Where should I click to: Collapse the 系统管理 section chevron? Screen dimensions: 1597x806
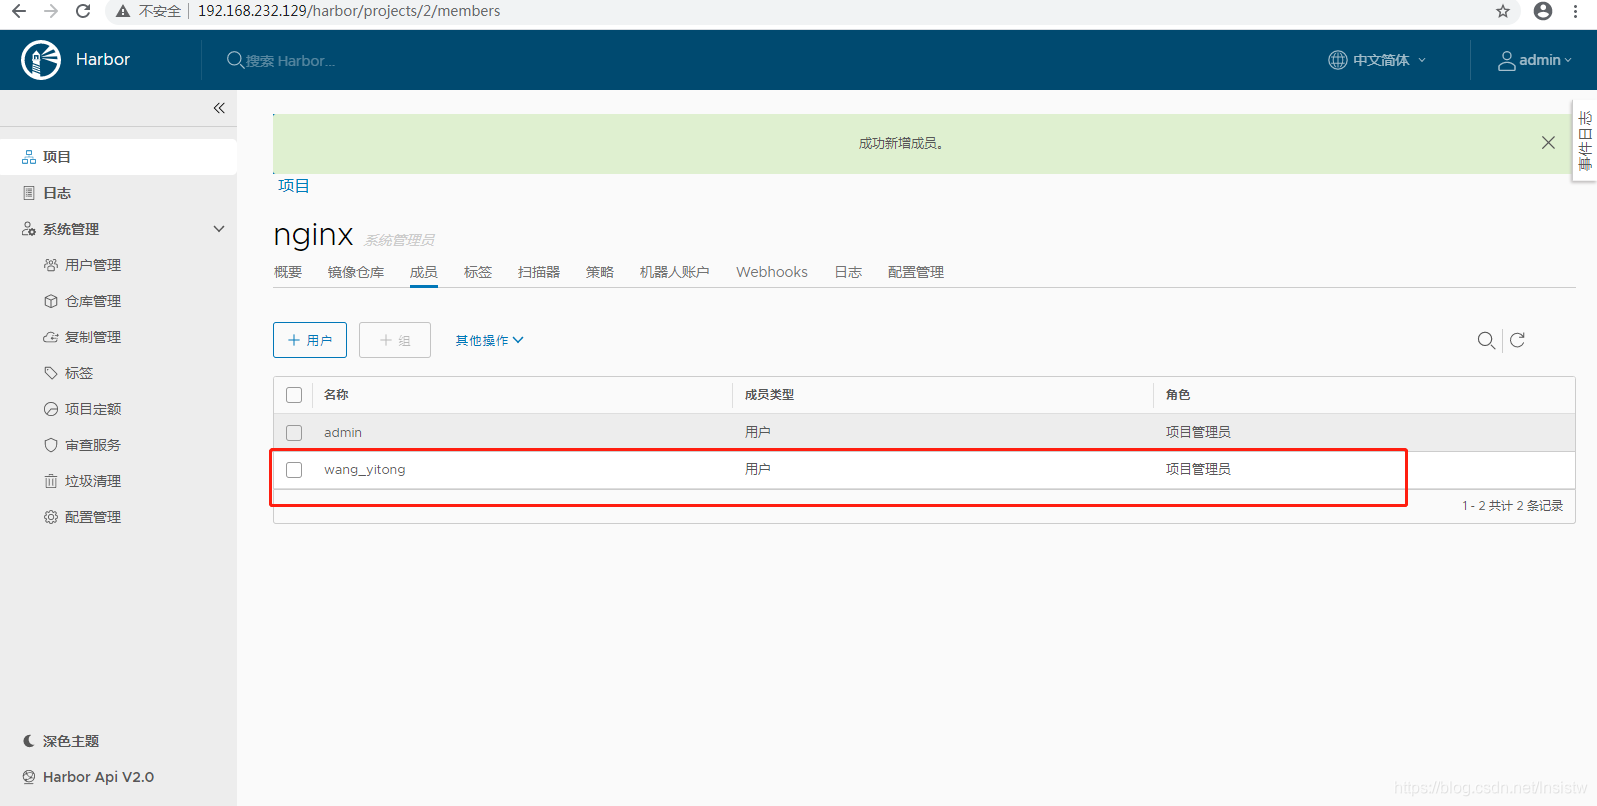click(219, 229)
